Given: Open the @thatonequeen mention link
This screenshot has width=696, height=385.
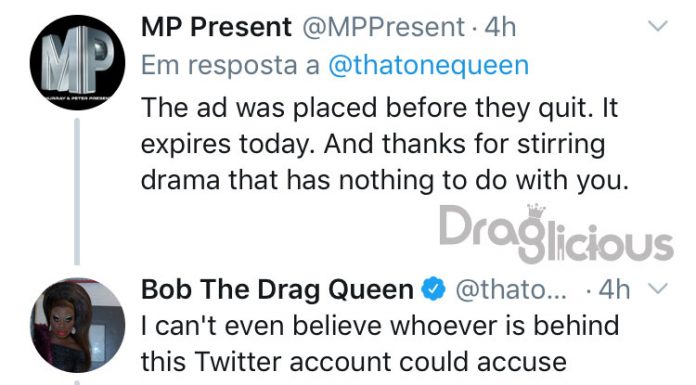Looking at the screenshot, I should pos(428,65).
